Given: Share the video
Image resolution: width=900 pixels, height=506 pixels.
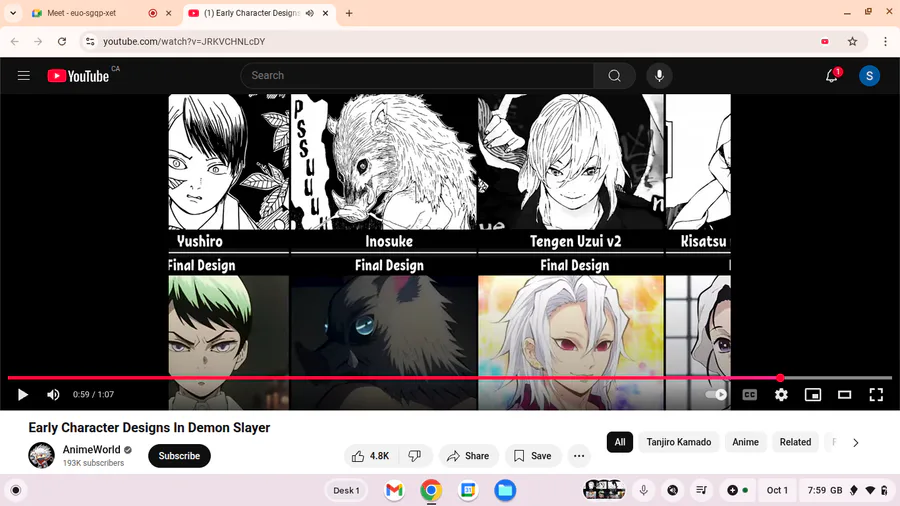Looking at the screenshot, I should click(x=468, y=456).
